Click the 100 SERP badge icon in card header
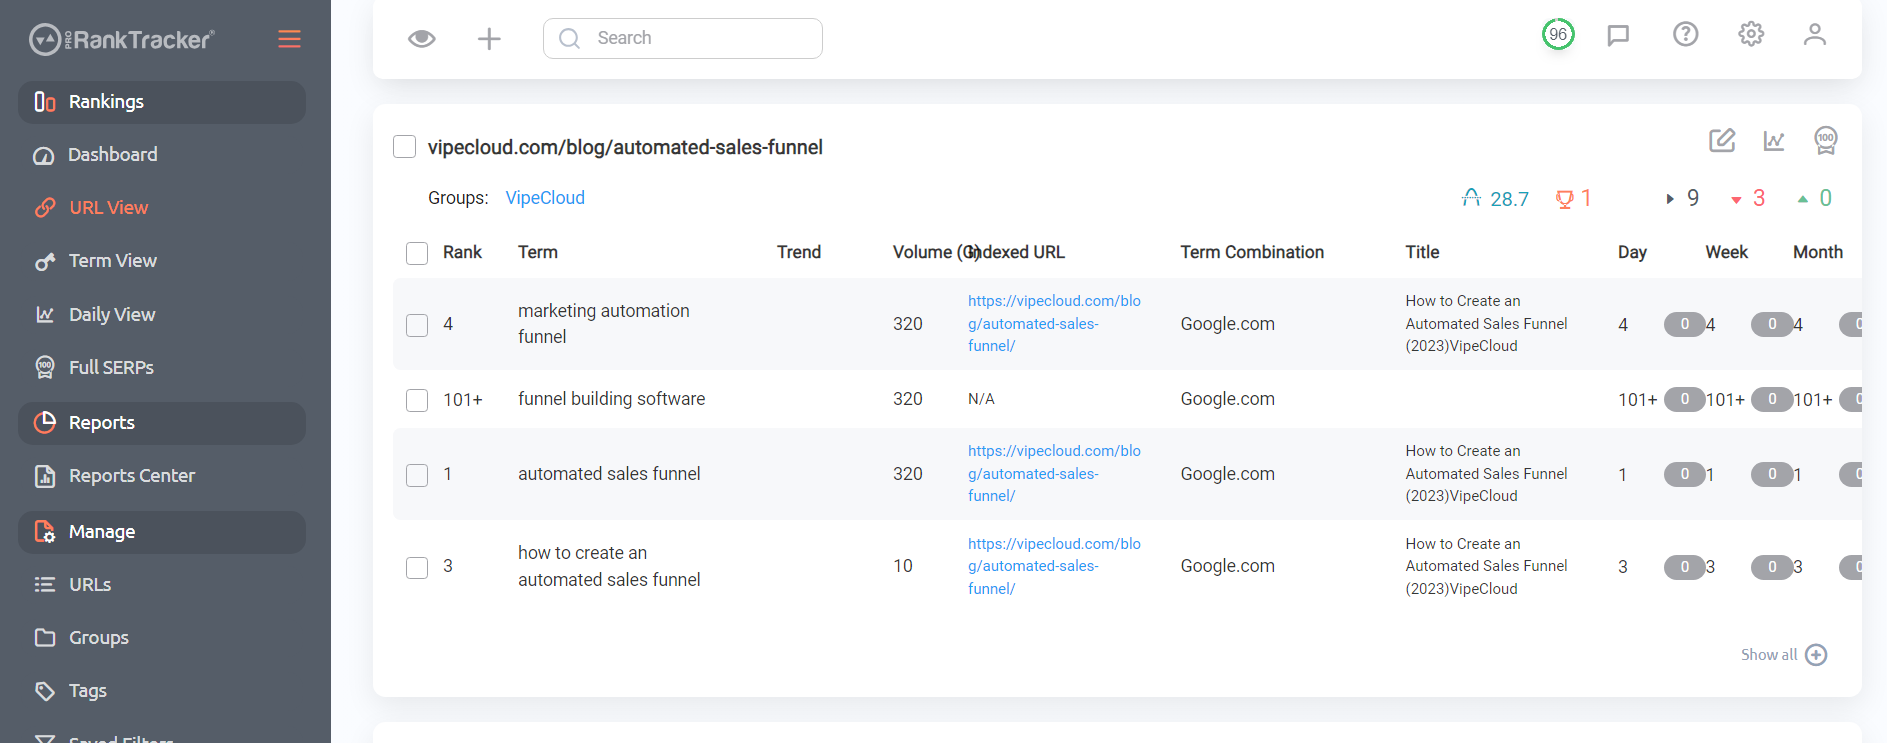Image resolution: width=1887 pixels, height=743 pixels. [1826, 140]
